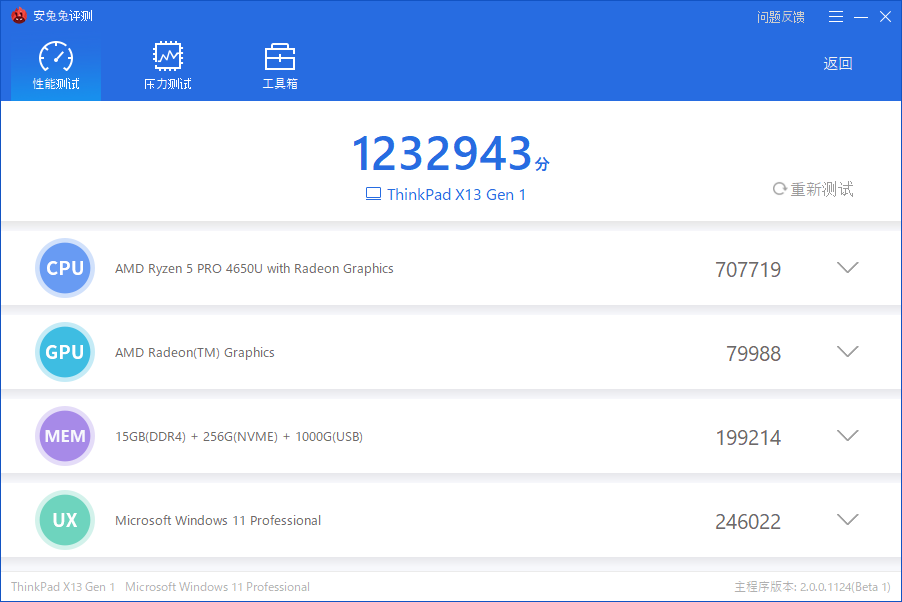Switch to the 压力测试 stress test tab
The height and width of the screenshot is (602, 902).
pos(167,66)
